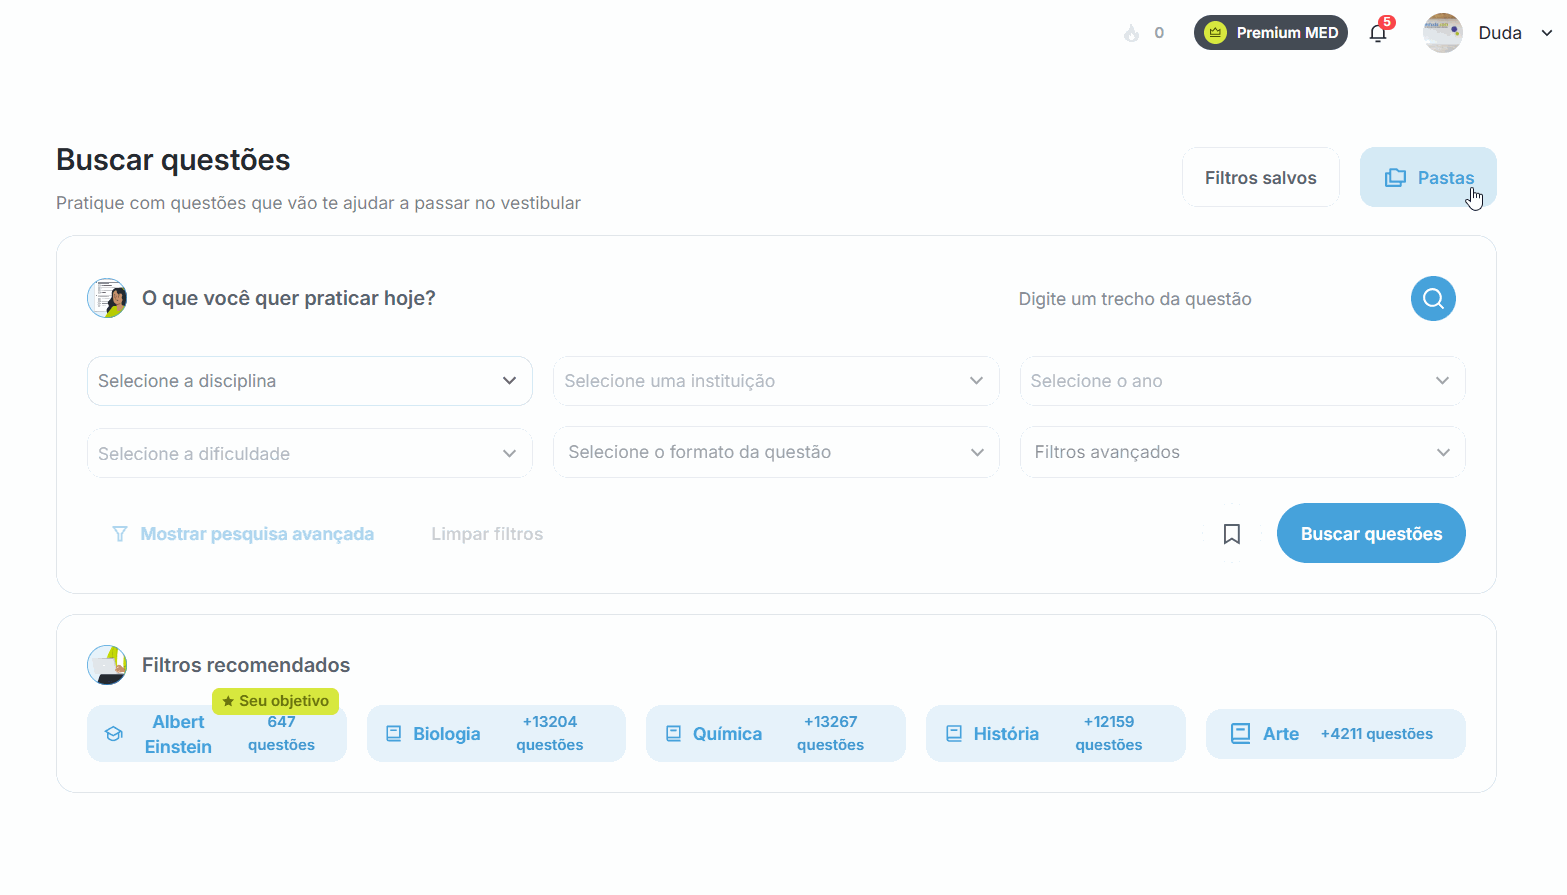
Task: Select the Albert Einstein recommended filter
Action: pos(217,734)
